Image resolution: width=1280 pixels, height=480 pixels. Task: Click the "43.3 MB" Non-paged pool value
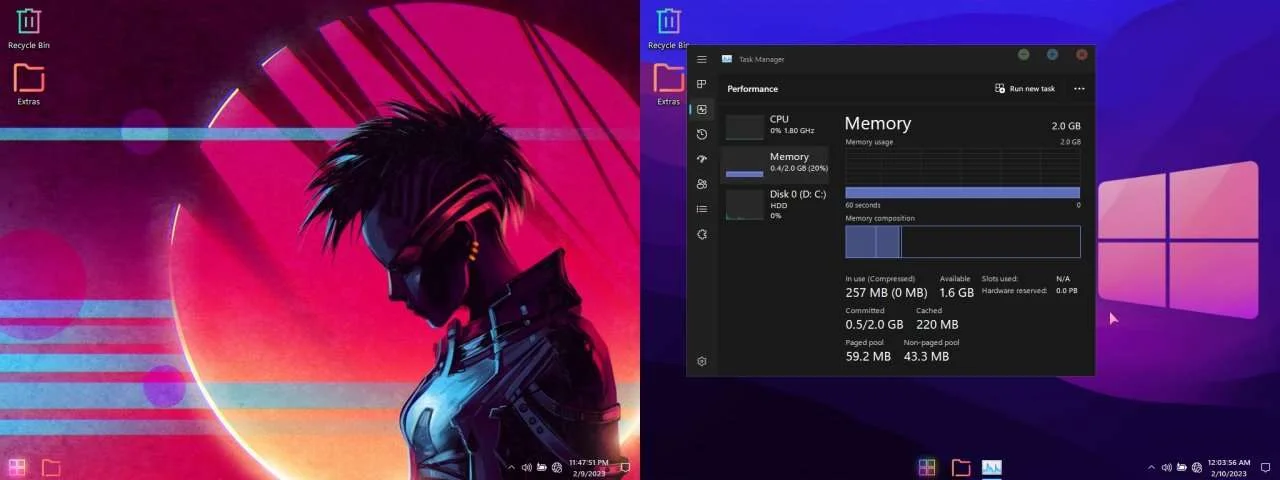926,356
